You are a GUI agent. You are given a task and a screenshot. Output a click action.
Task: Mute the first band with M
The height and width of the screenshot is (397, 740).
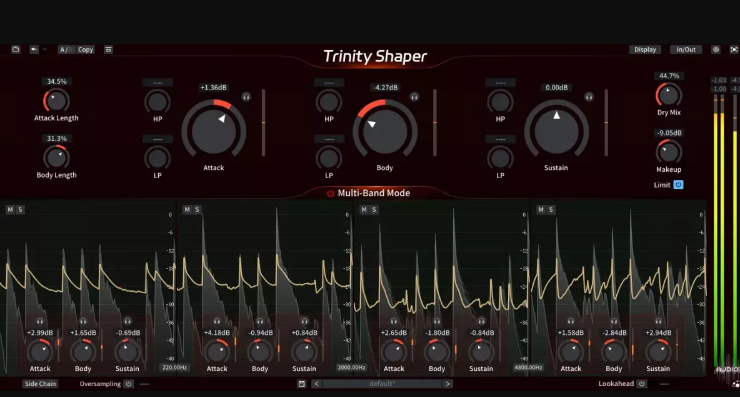(10, 210)
